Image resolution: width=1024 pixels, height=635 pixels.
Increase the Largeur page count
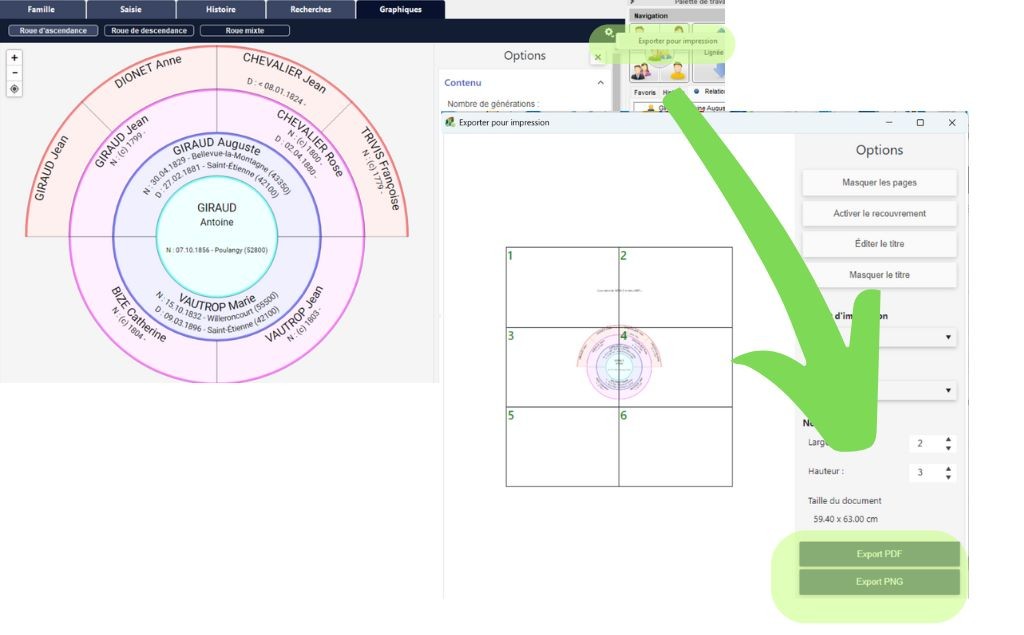click(x=948, y=440)
